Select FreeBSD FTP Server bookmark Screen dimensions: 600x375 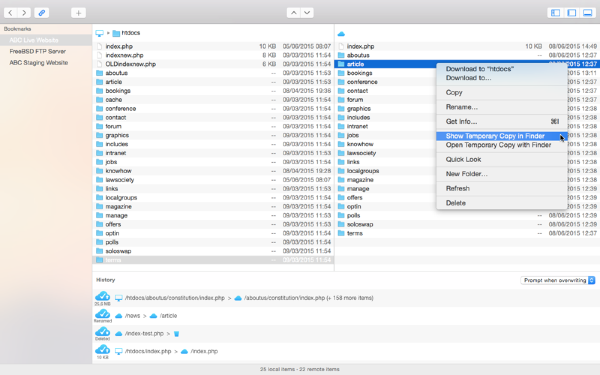(x=46, y=51)
